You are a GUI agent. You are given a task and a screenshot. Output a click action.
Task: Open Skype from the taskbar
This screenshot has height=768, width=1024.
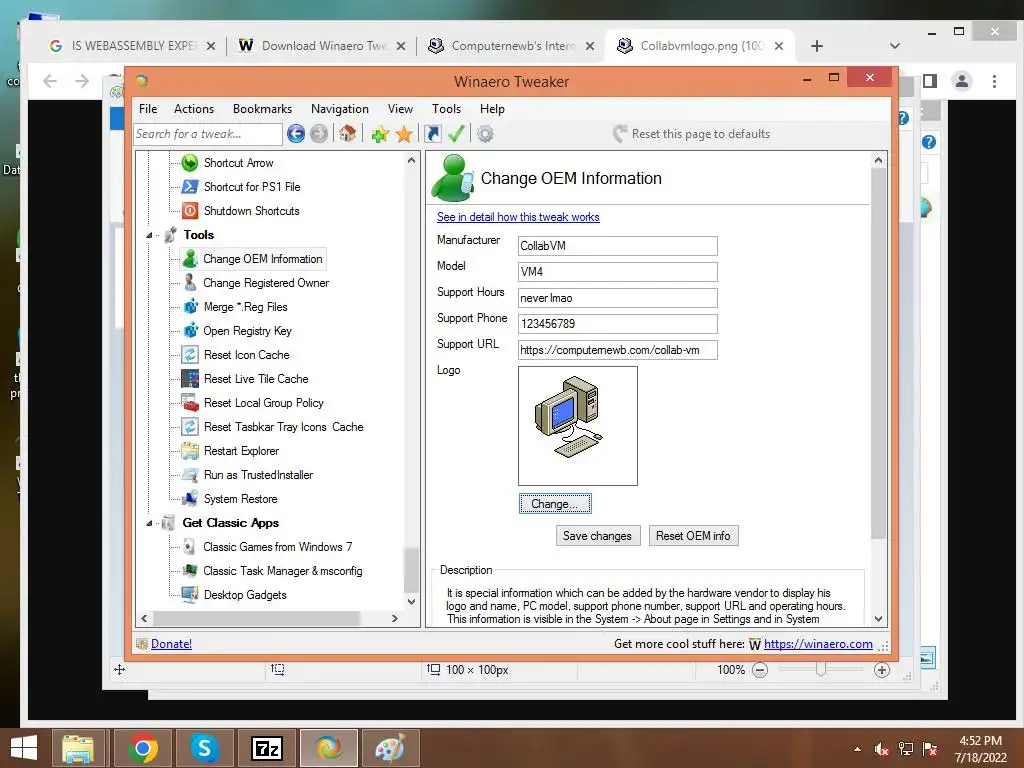(204, 748)
